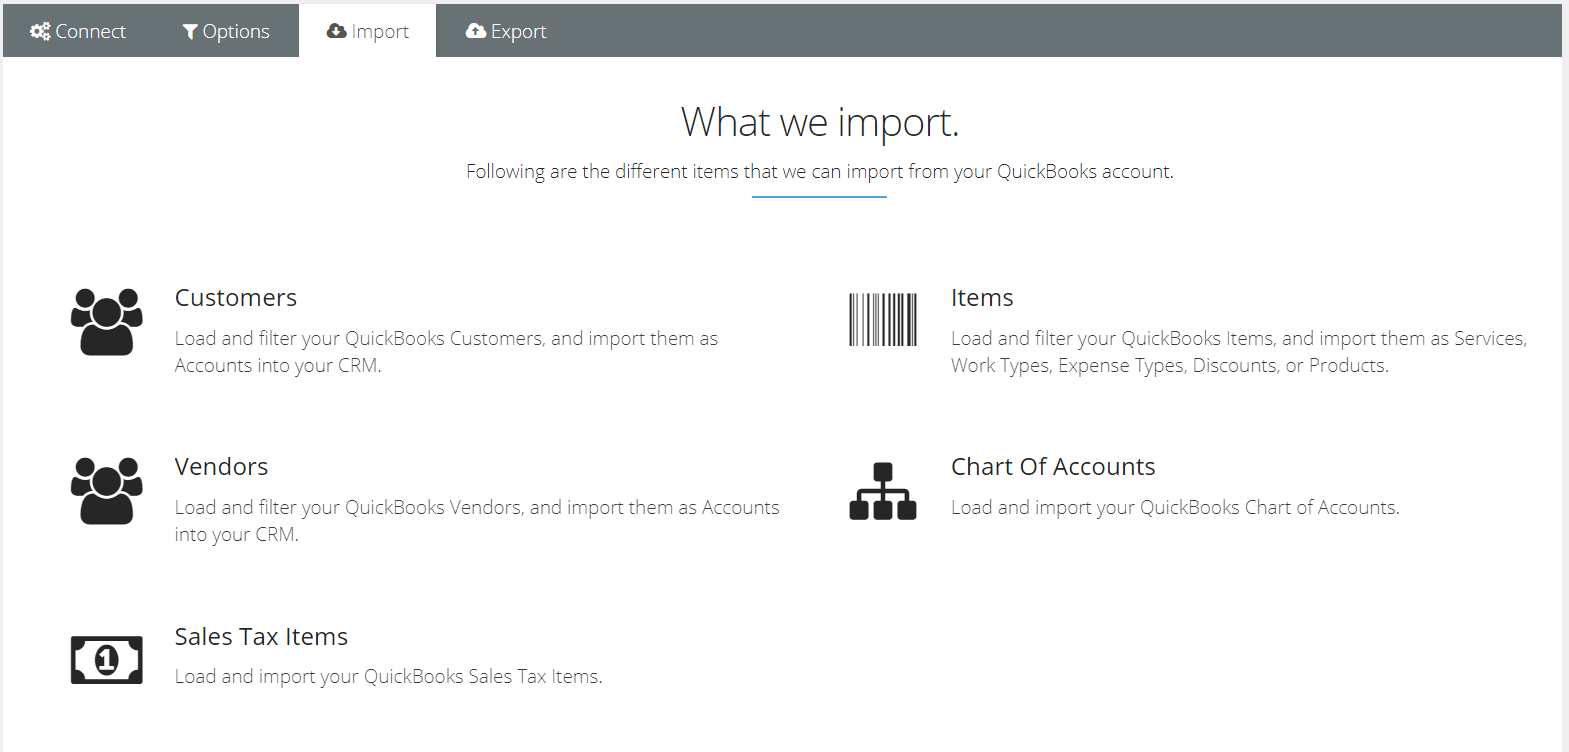Switch to the Options tab
Screen dimensions: 1569x752
(226, 31)
